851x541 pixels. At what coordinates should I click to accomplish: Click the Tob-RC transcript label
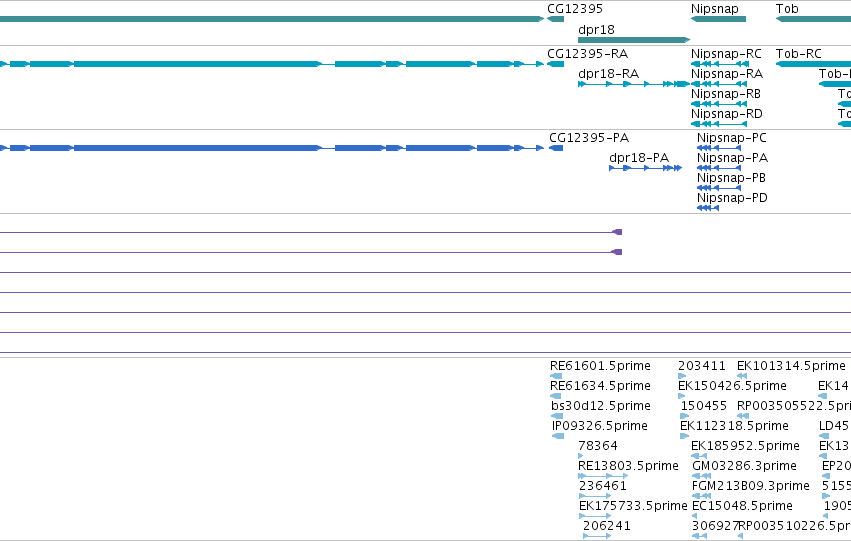(x=798, y=54)
